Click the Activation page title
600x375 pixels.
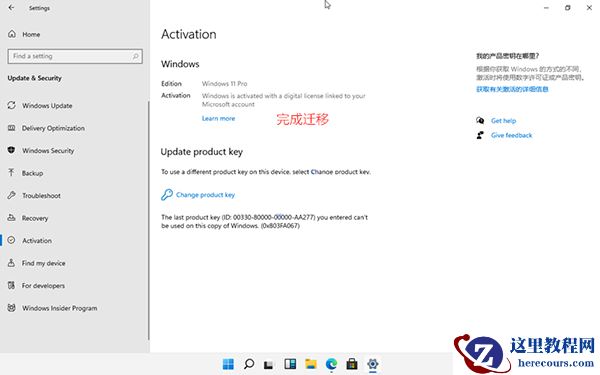click(x=189, y=34)
